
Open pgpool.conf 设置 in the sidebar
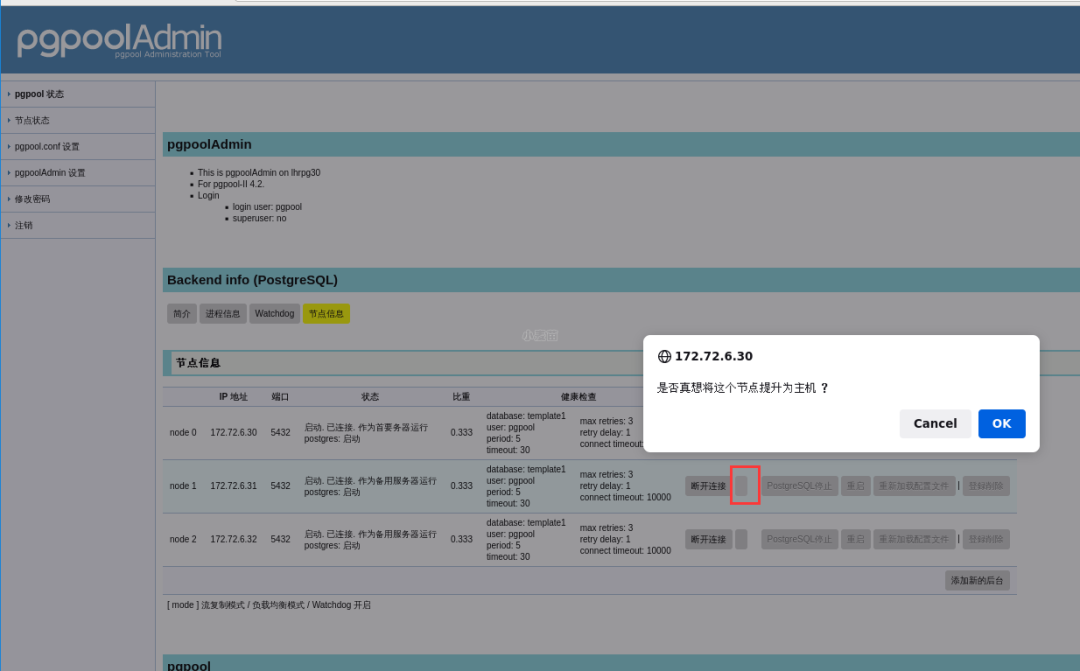coord(47,147)
